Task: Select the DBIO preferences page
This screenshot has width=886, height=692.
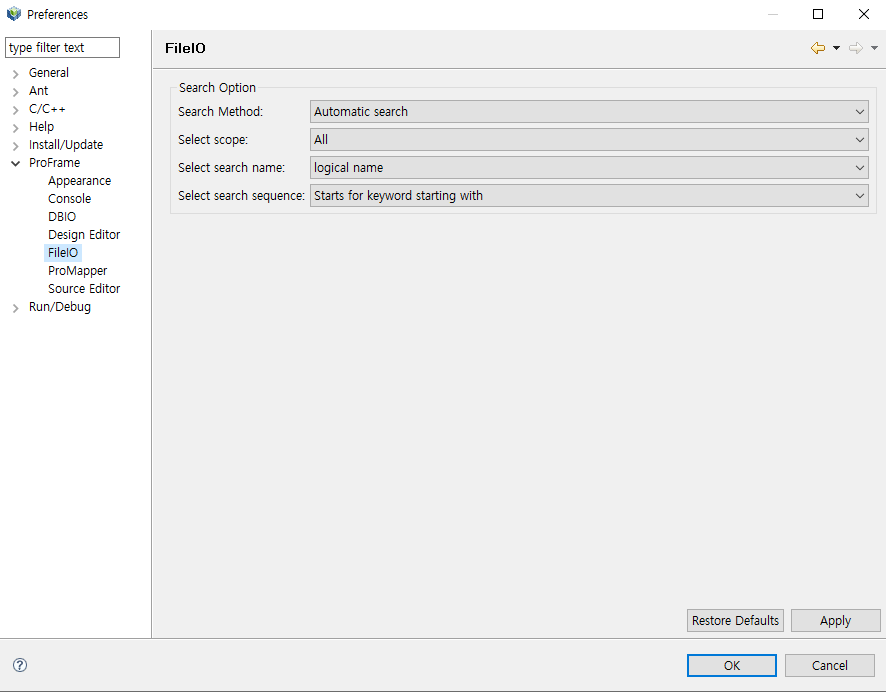Action: [62, 217]
